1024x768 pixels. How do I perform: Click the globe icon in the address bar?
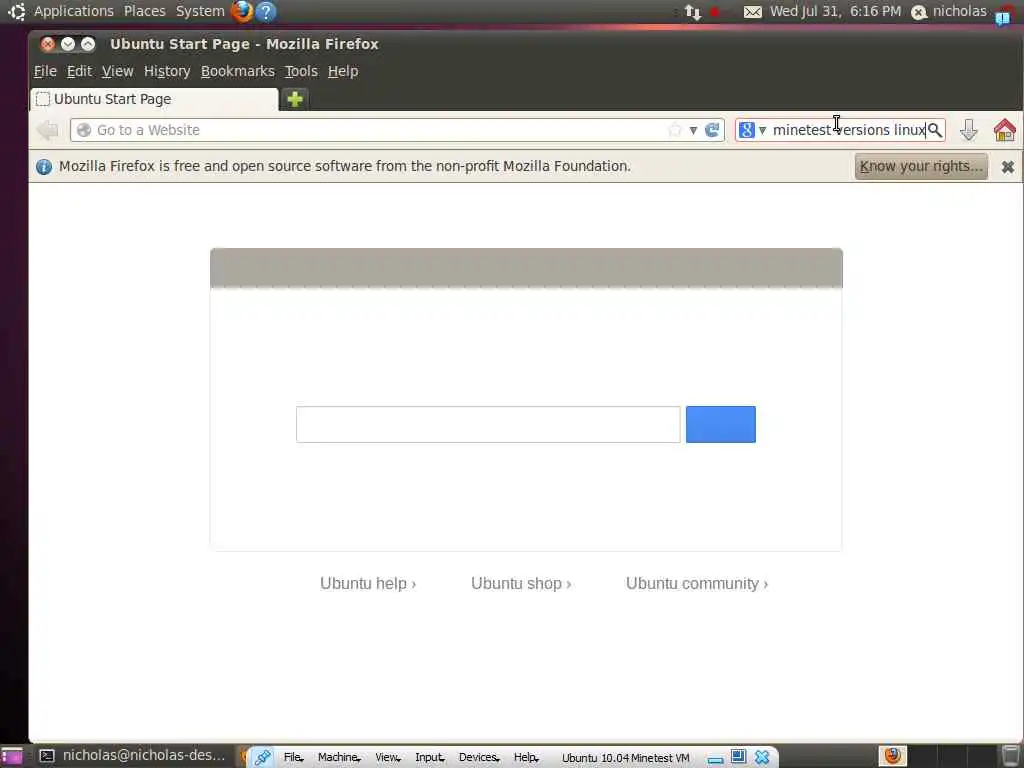point(84,130)
